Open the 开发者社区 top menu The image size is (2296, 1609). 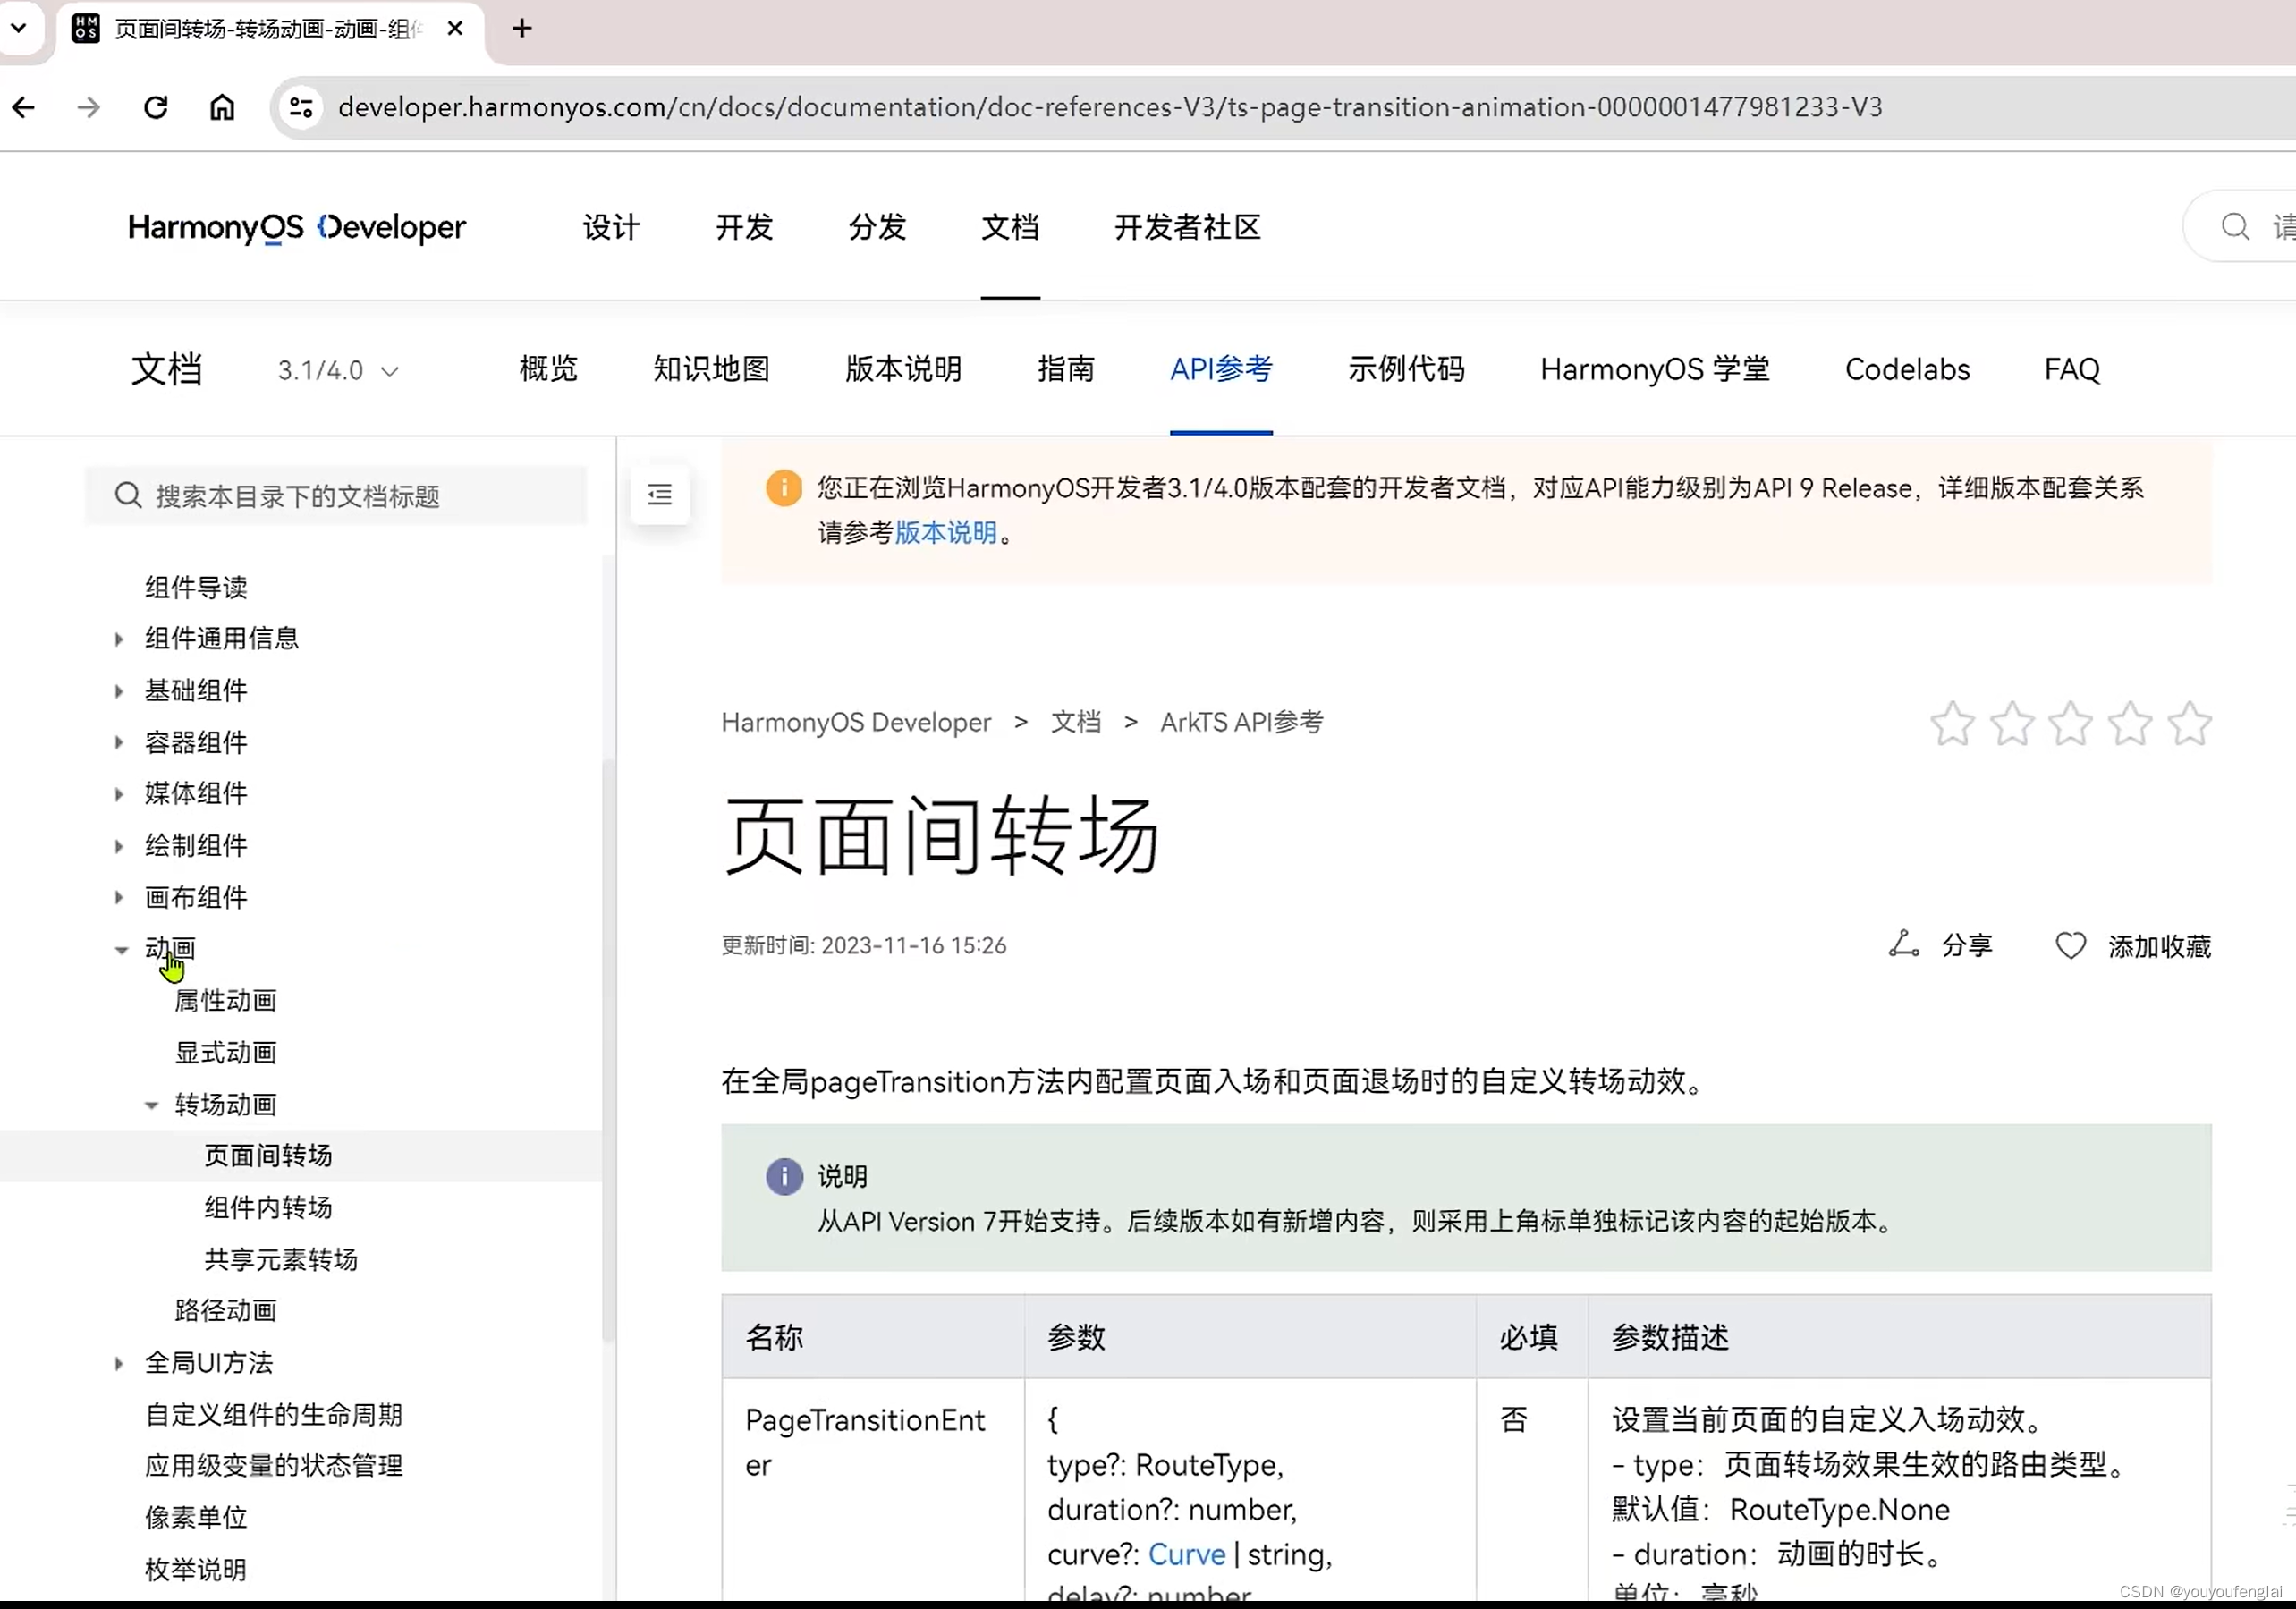pyautogui.click(x=1187, y=228)
